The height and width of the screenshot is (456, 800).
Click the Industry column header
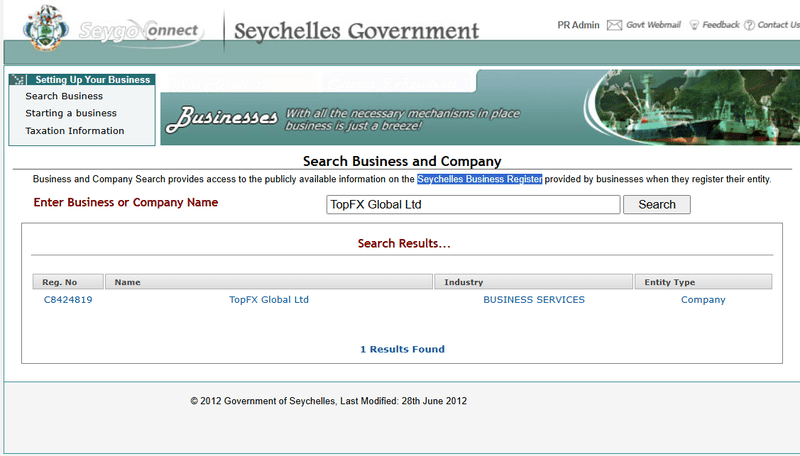(533, 282)
